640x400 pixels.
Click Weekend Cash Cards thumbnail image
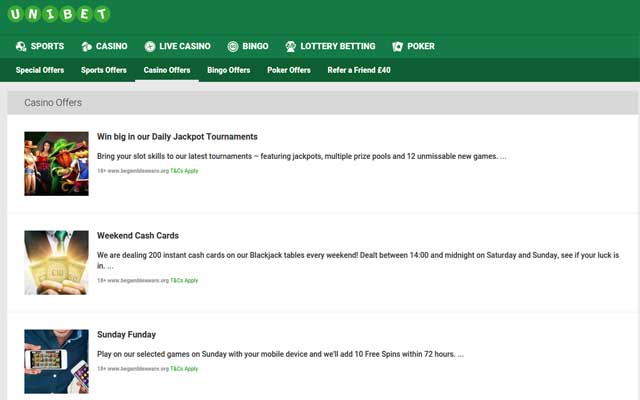point(56,262)
